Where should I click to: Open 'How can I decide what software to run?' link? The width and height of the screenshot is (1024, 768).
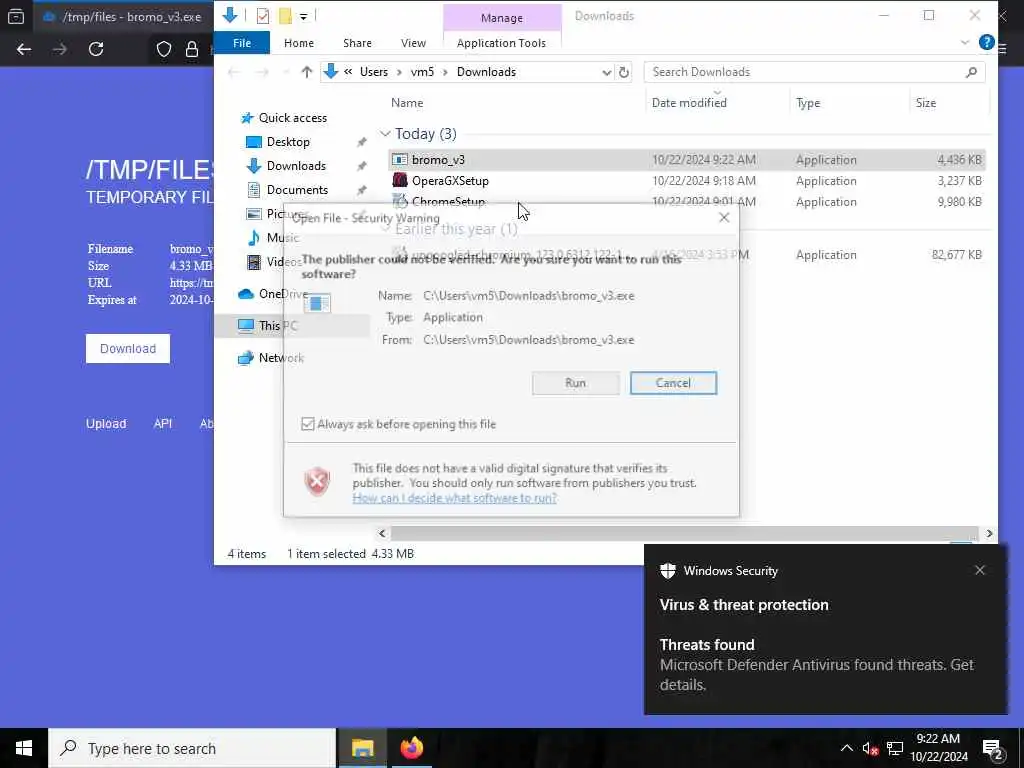(x=455, y=498)
